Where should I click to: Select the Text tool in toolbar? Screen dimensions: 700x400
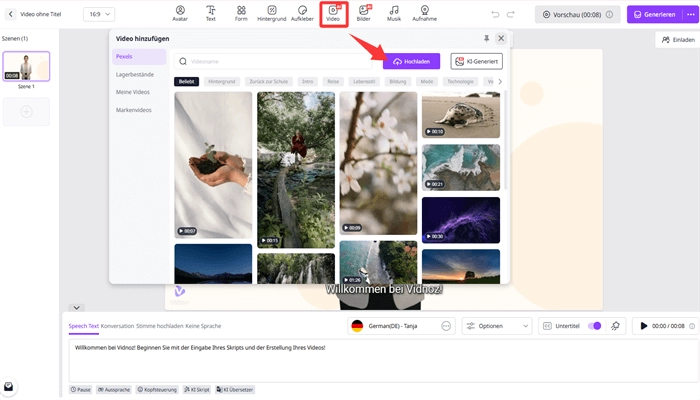point(210,13)
